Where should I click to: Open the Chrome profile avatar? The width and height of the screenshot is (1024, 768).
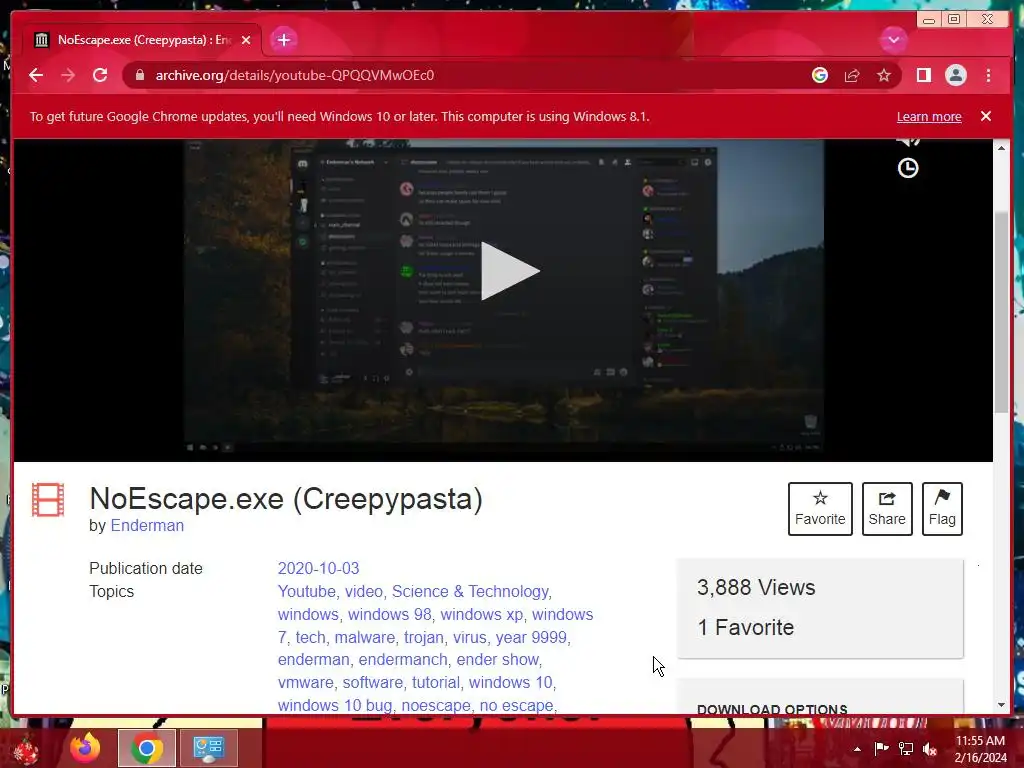[x=955, y=75]
